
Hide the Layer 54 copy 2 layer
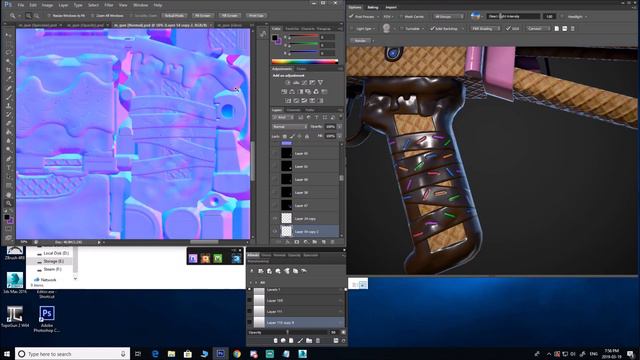pyautogui.click(x=275, y=231)
